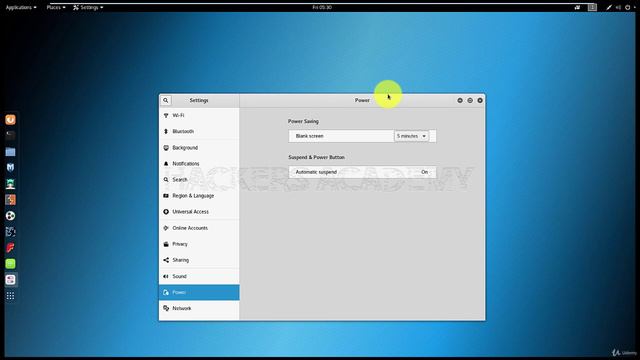The image size is (640, 360).
Task: Select Bluetooth icon in sidebar
Action: 166,131
